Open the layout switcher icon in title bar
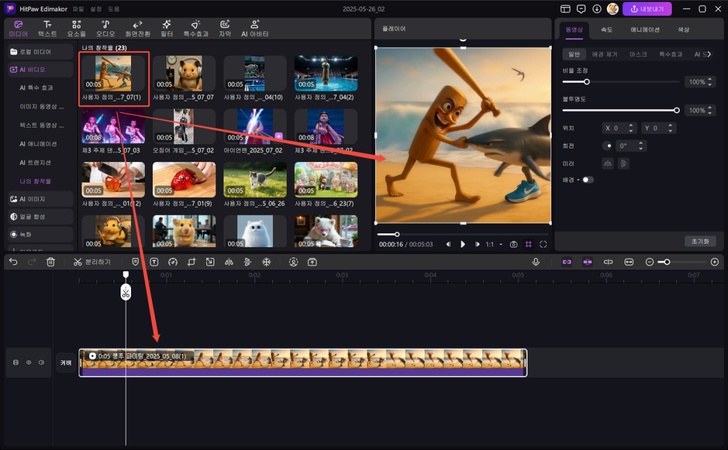728x450 pixels. coord(565,9)
